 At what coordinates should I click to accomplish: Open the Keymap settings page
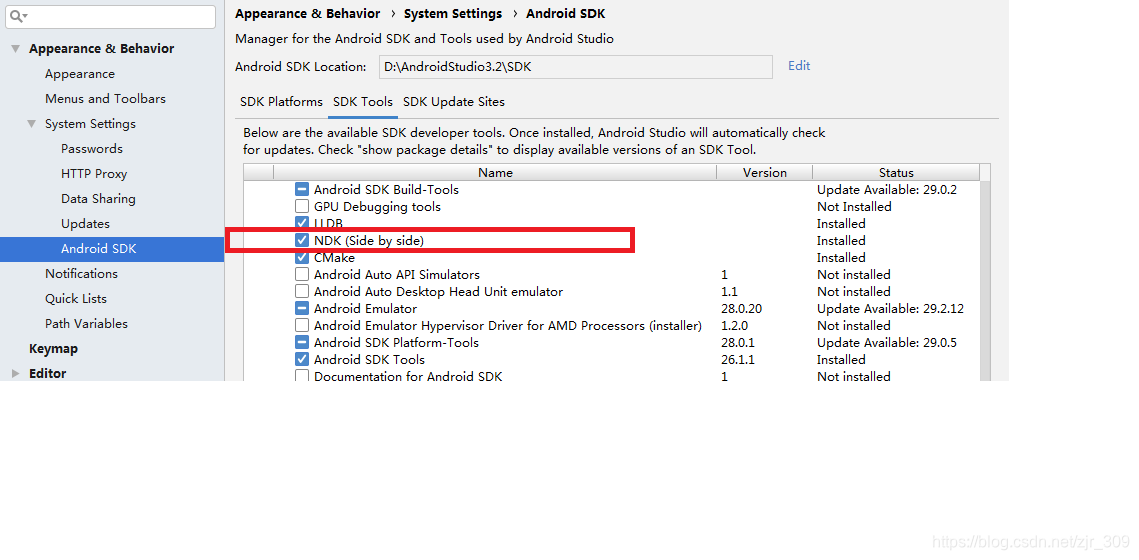click(53, 349)
